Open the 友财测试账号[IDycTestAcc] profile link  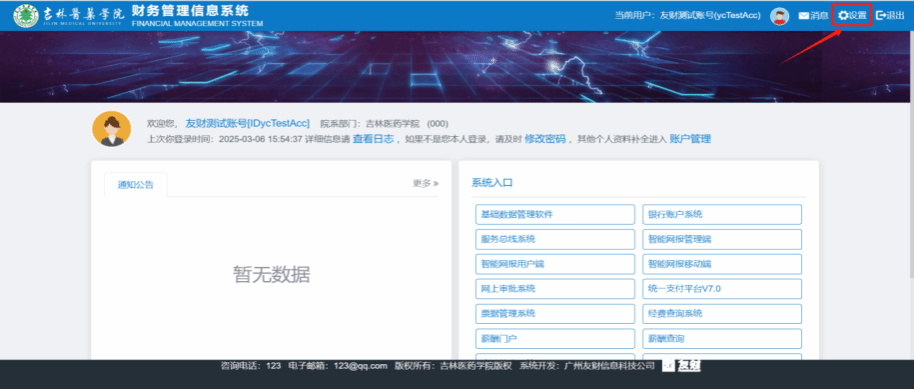247,123
